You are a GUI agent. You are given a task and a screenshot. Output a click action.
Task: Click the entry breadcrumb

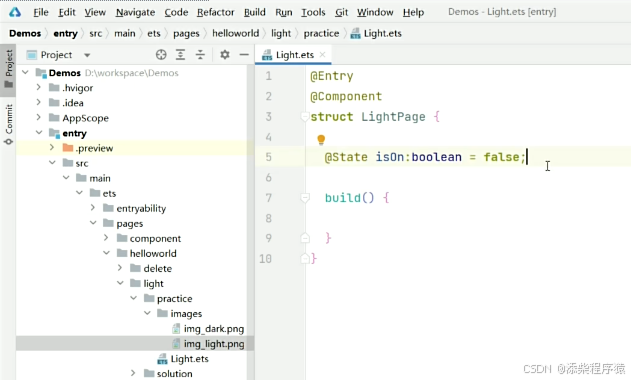coord(65,33)
